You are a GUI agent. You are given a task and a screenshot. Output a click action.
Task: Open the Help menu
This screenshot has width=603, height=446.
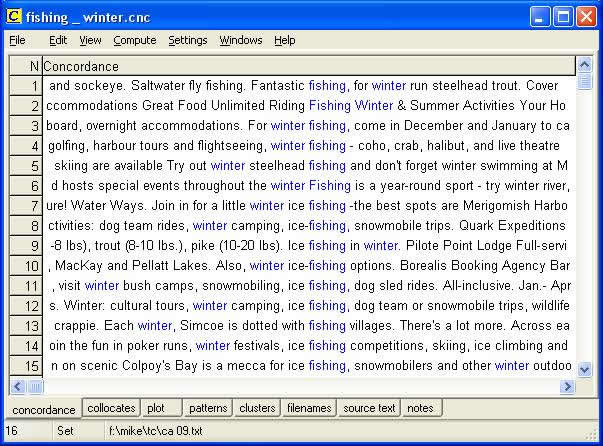(285, 40)
